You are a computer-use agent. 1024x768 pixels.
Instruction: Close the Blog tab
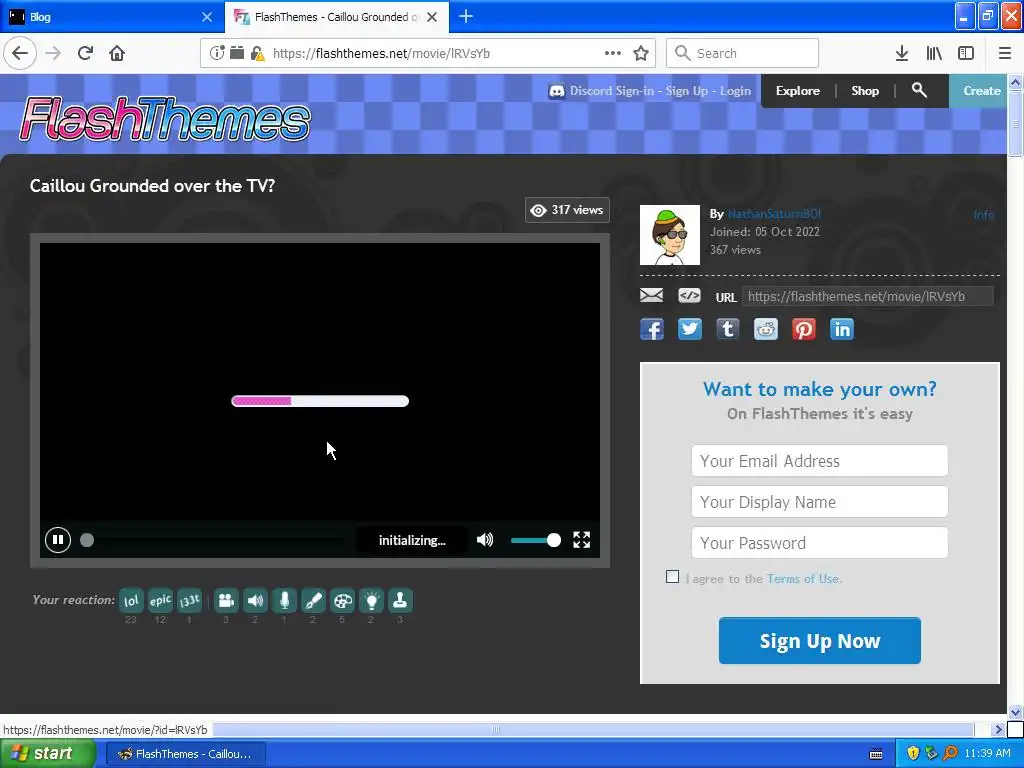click(x=206, y=17)
